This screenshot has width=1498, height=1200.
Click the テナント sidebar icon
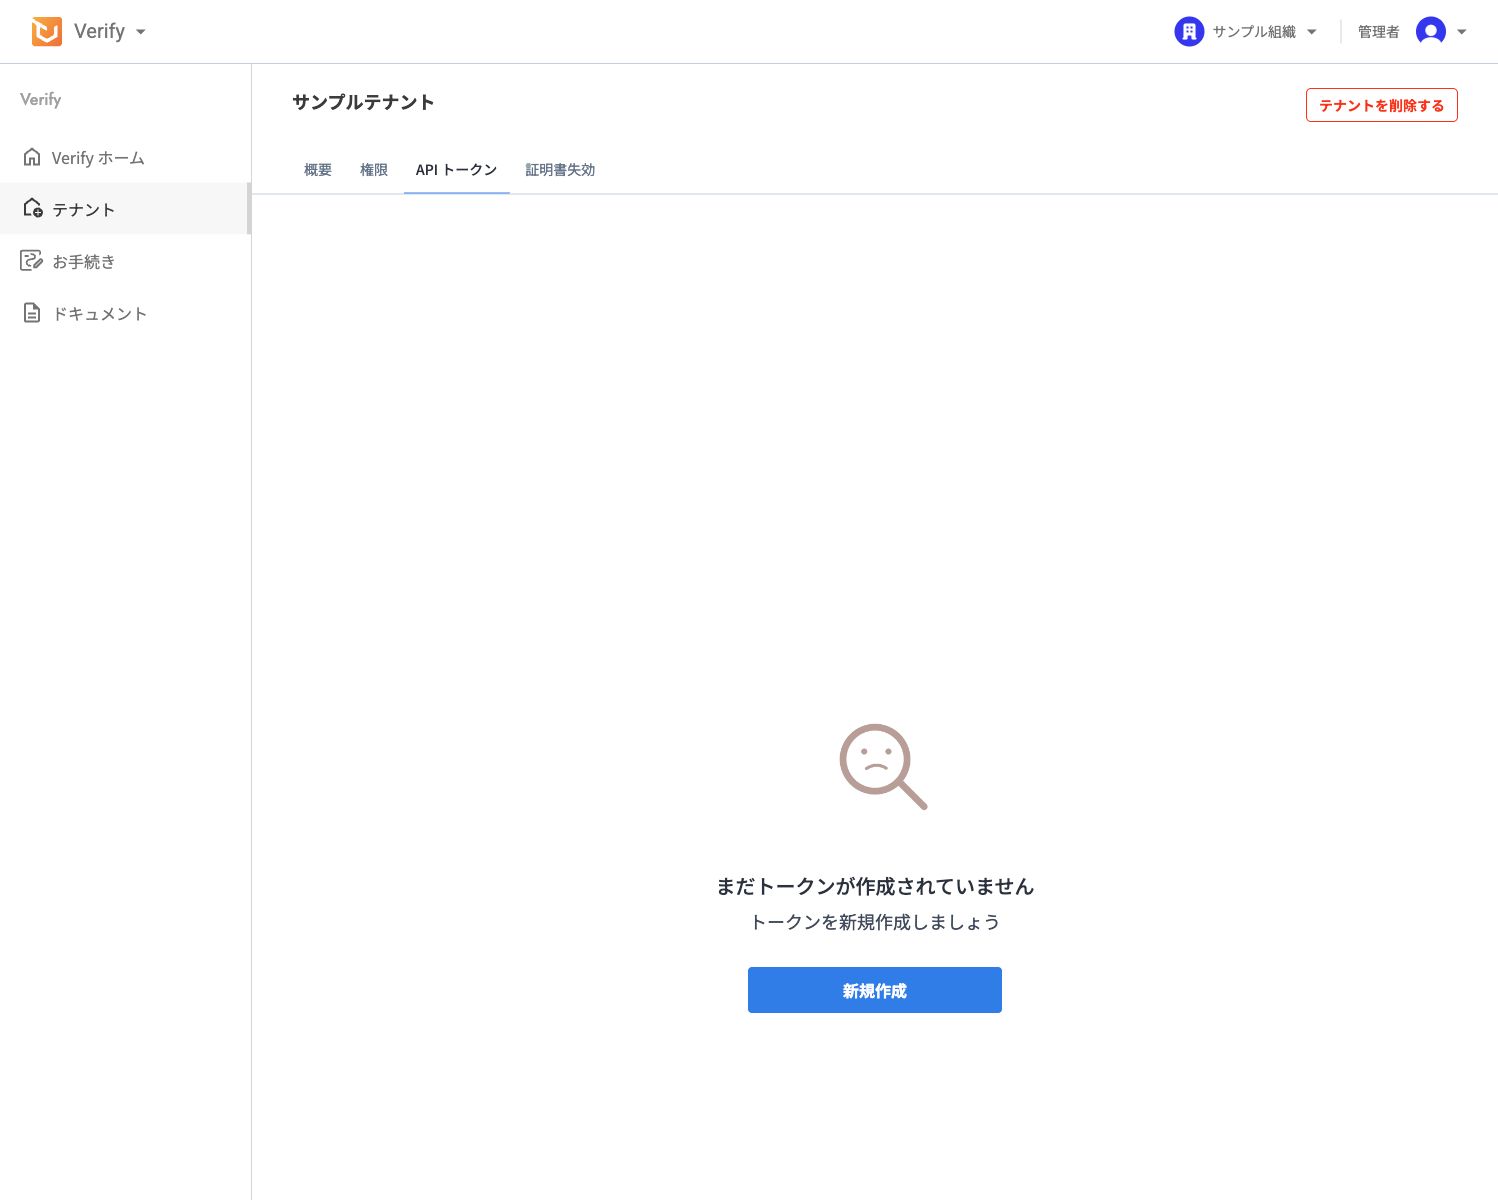(x=32, y=208)
